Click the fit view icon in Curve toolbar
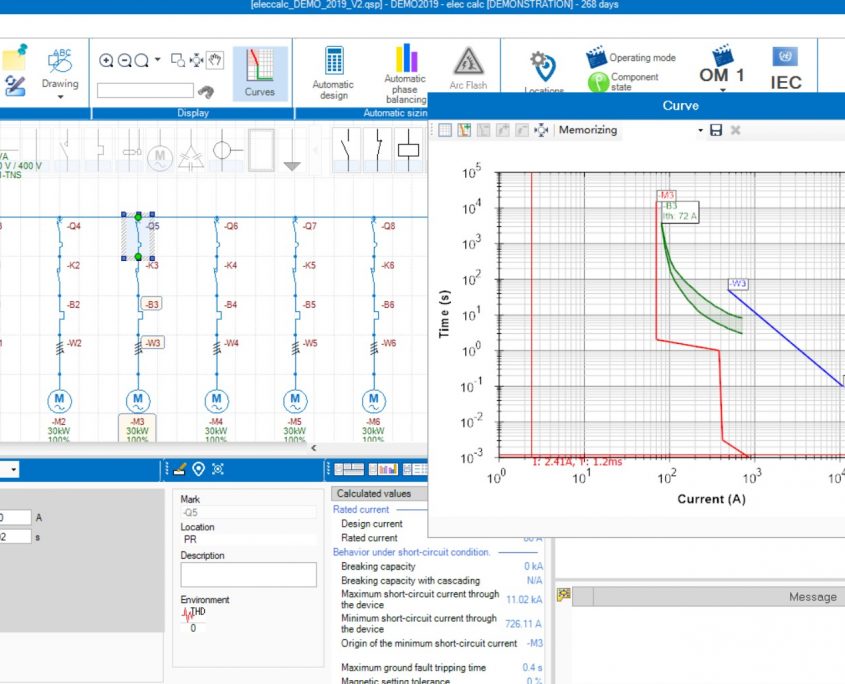Image resolution: width=845 pixels, height=684 pixels. pos(541,130)
